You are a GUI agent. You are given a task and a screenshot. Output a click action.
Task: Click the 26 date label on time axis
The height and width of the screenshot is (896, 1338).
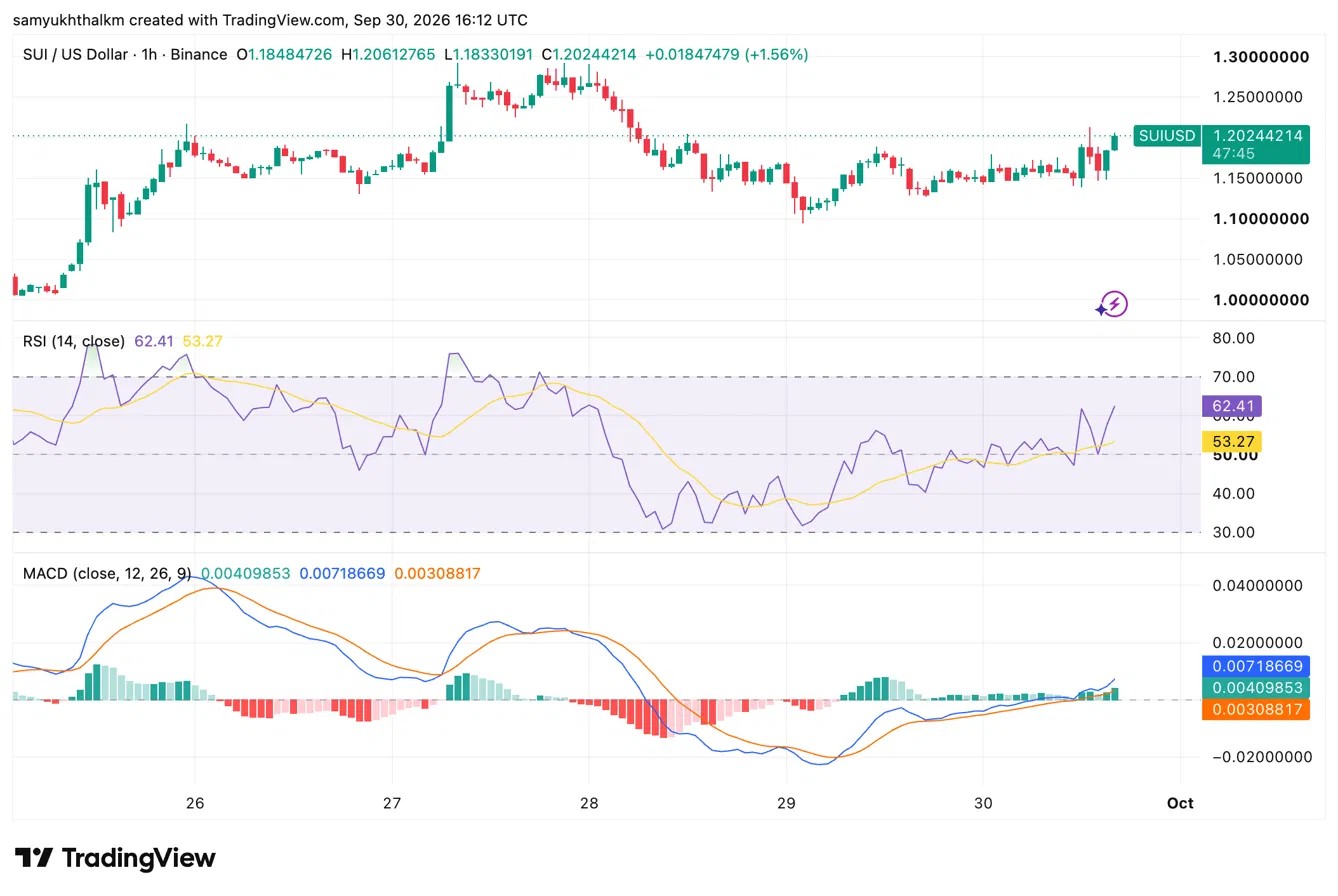click(x=195, y=803)
